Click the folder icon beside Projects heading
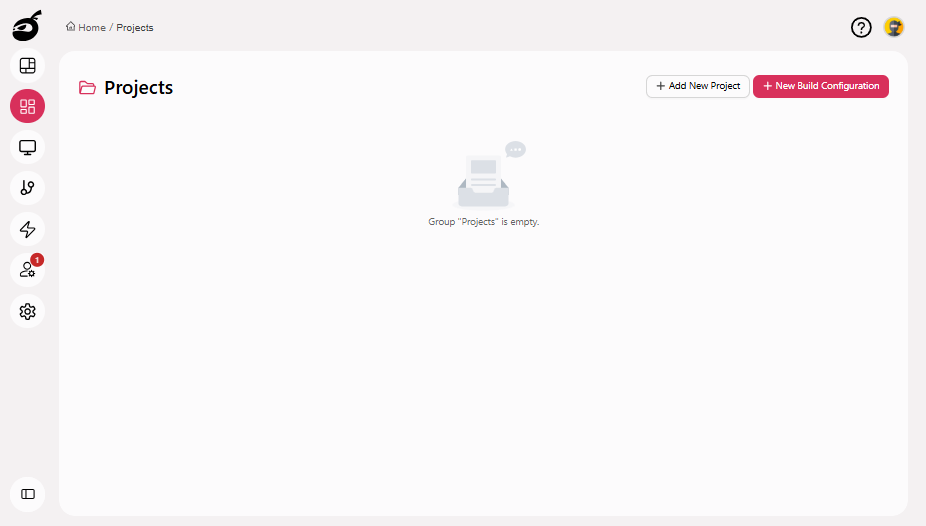926x526 pixels. point(87,88)
